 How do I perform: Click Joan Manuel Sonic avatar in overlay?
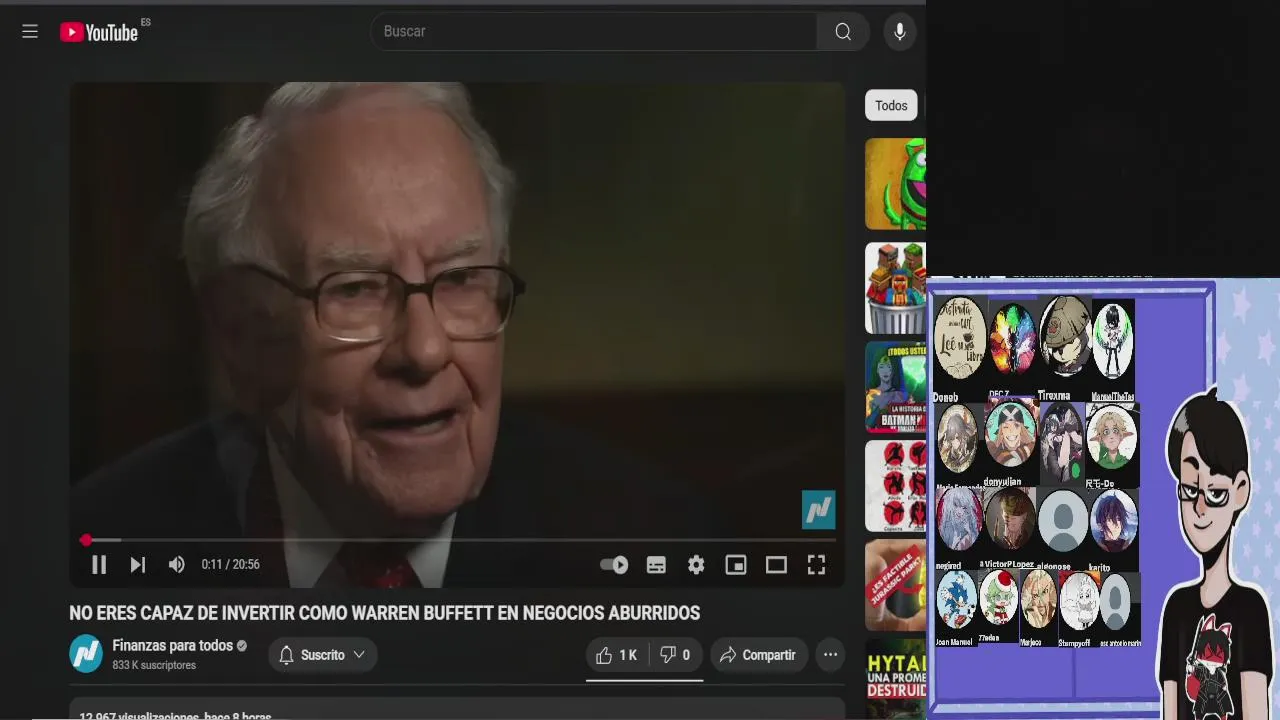956,600
